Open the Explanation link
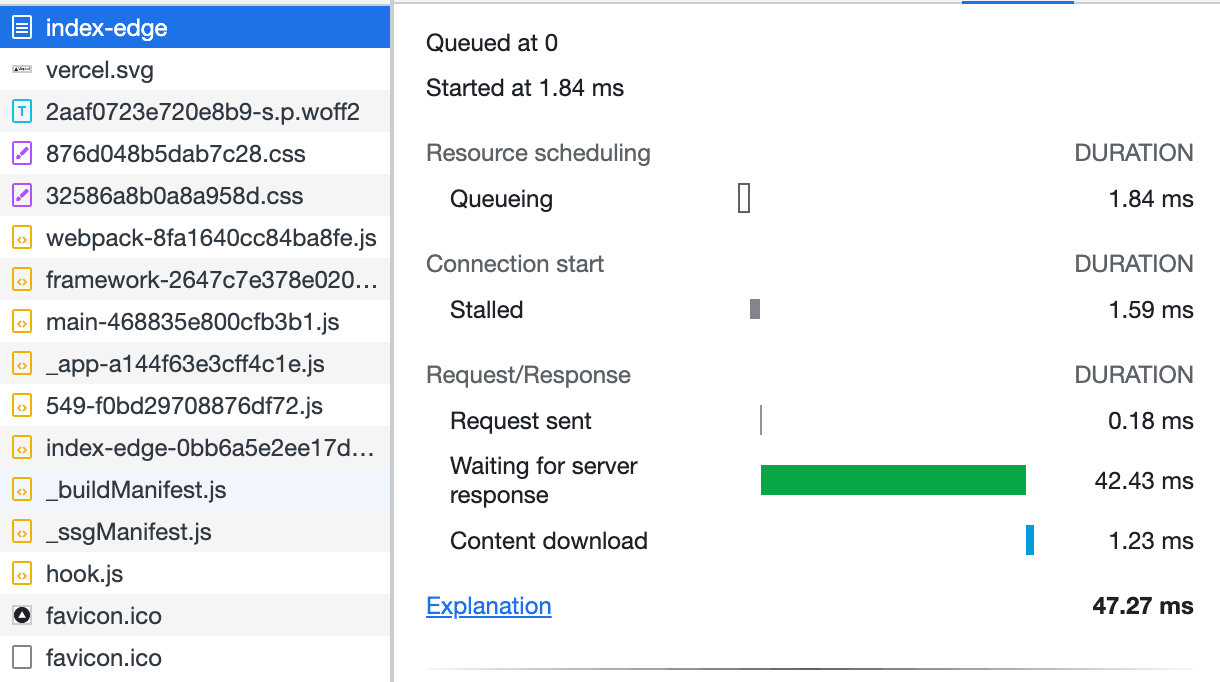The width and height of the screenshot is (1220, 682). tap(488, 606)
